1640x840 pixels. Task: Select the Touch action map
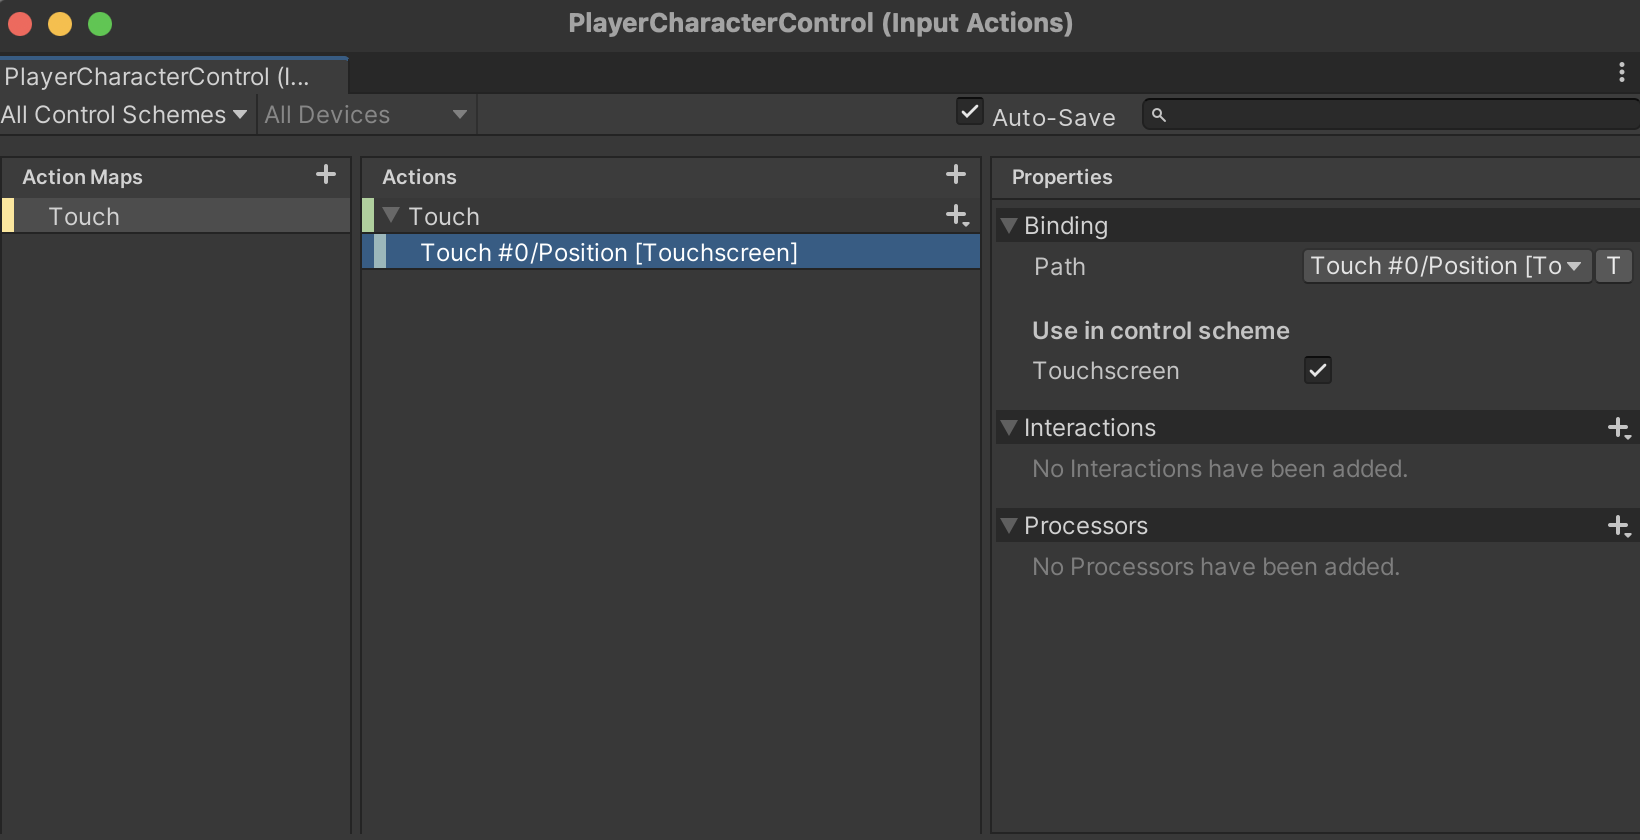84,217
